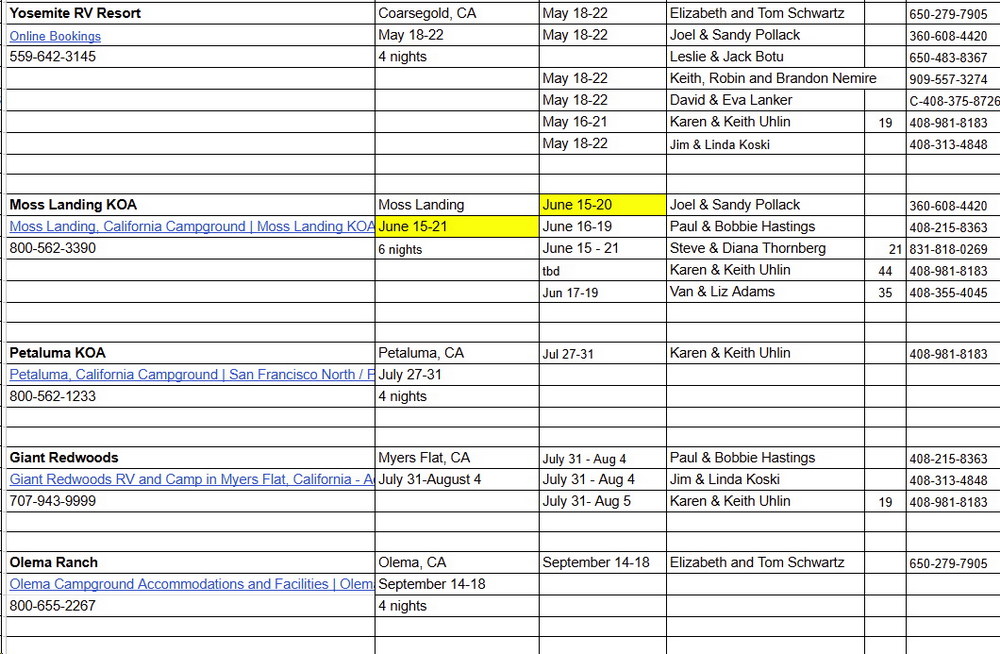Select the Olema Ranch September 14-18 location date cell
Image resolution: width=1000 pixels, height=654 pixels.
[432, 584]
